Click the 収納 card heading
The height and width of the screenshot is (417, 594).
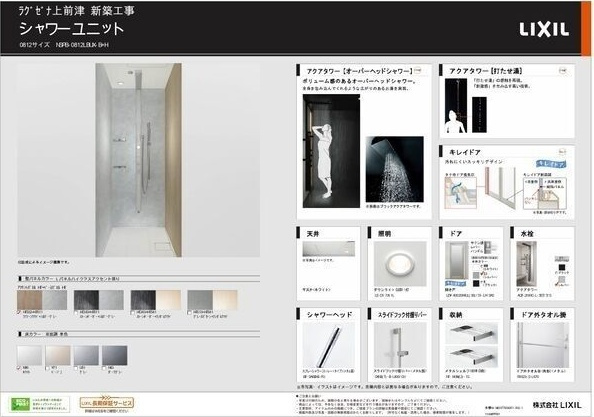pos(455,315)
